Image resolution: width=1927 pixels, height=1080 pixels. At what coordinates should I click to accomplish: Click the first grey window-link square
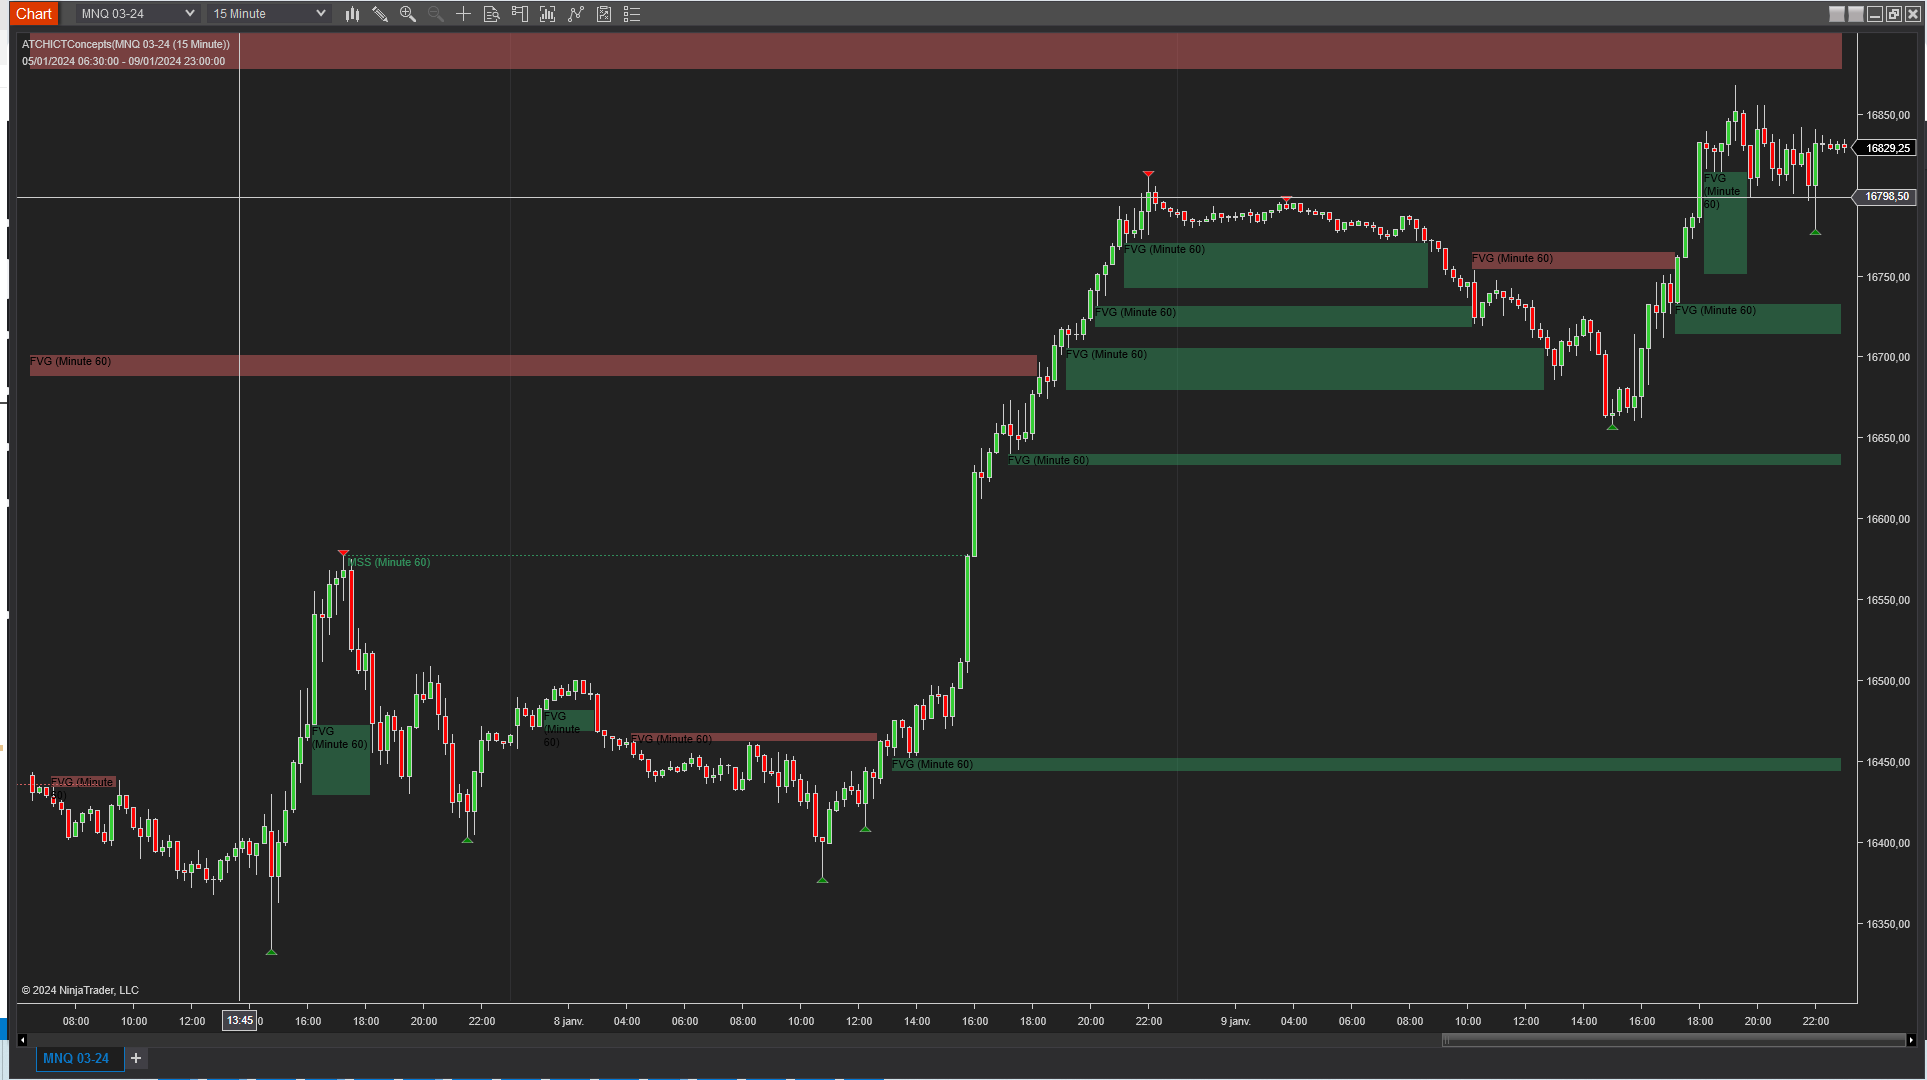coord(1836,14)
